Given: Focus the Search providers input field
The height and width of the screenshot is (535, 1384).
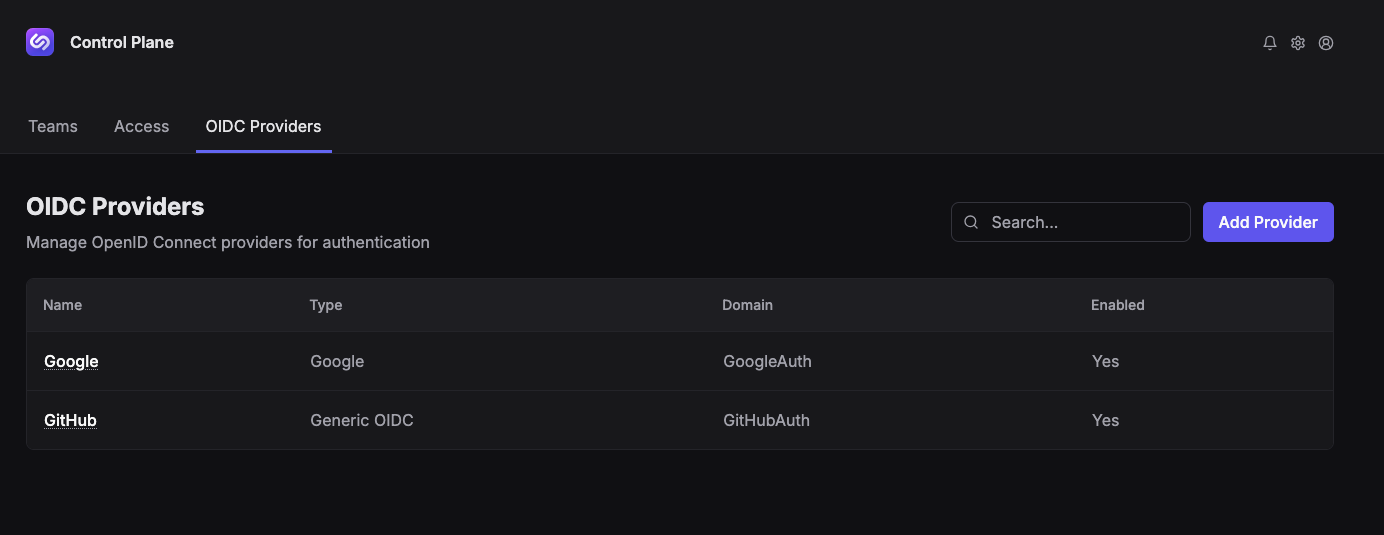Looking at the screenshot, I should (x=1071, y=222).
